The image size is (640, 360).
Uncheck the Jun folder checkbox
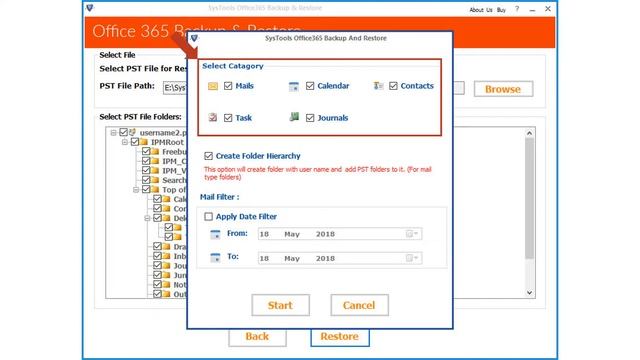158,275
